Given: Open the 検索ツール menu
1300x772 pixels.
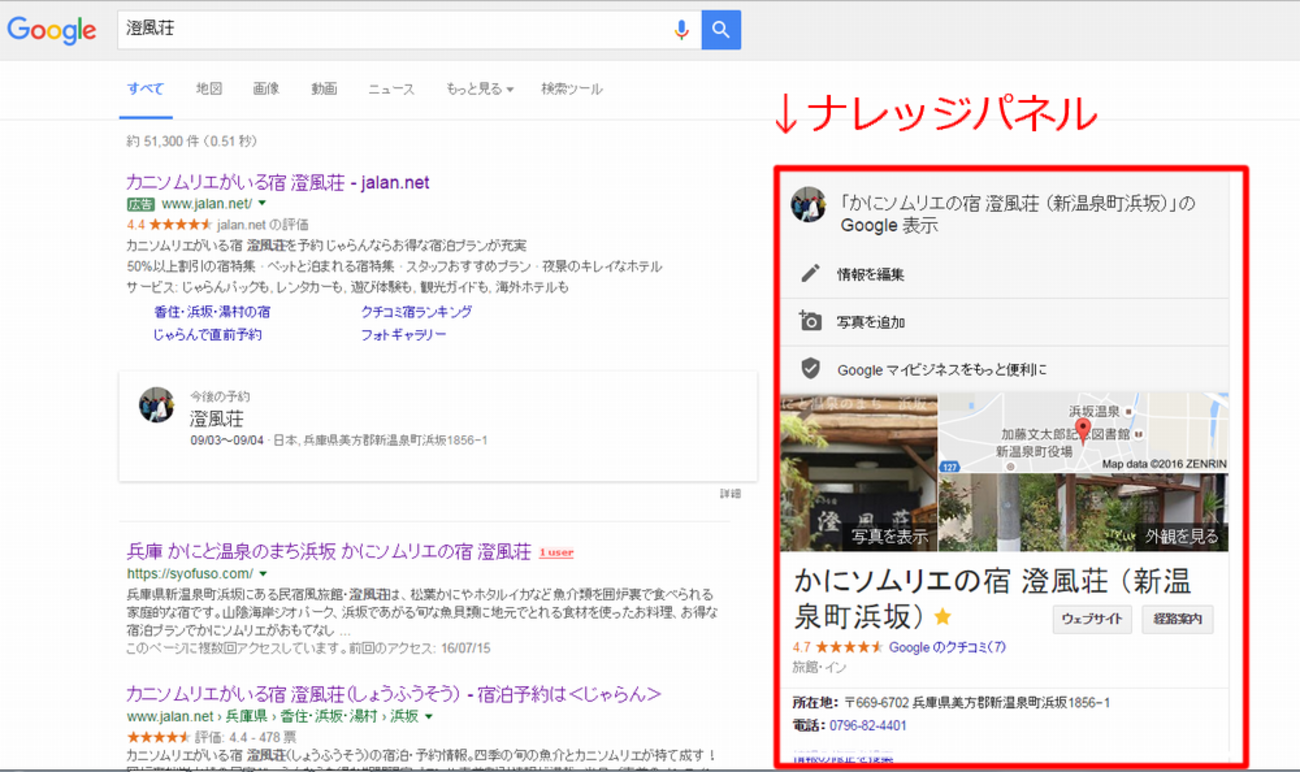Looking at the screenshot, I should [571, 89].
